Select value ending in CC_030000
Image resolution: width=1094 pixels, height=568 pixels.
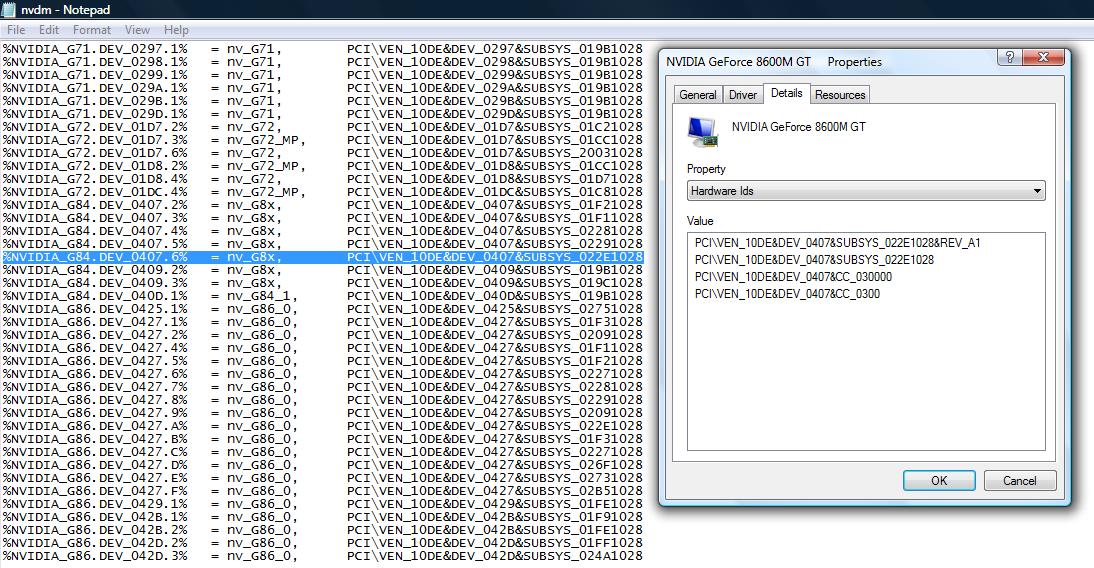793,277
